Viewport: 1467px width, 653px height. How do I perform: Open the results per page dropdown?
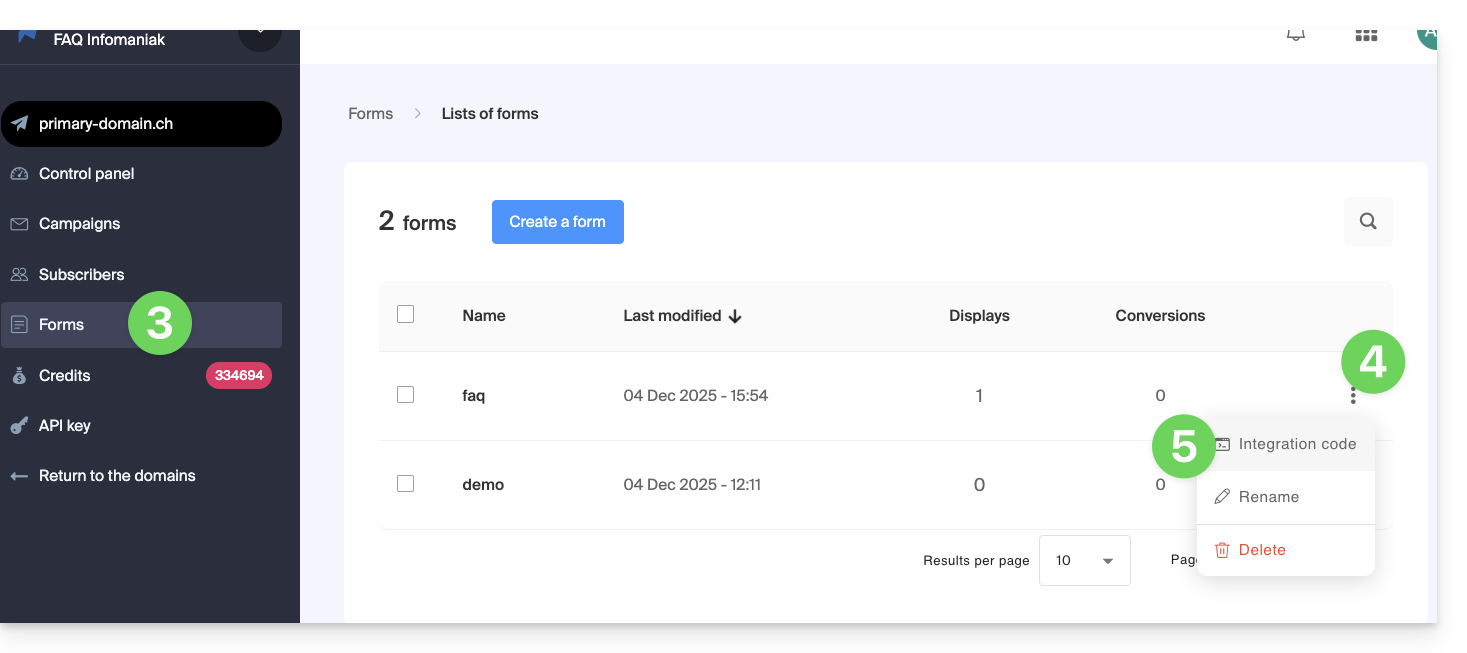click(x=1084, y=560)
